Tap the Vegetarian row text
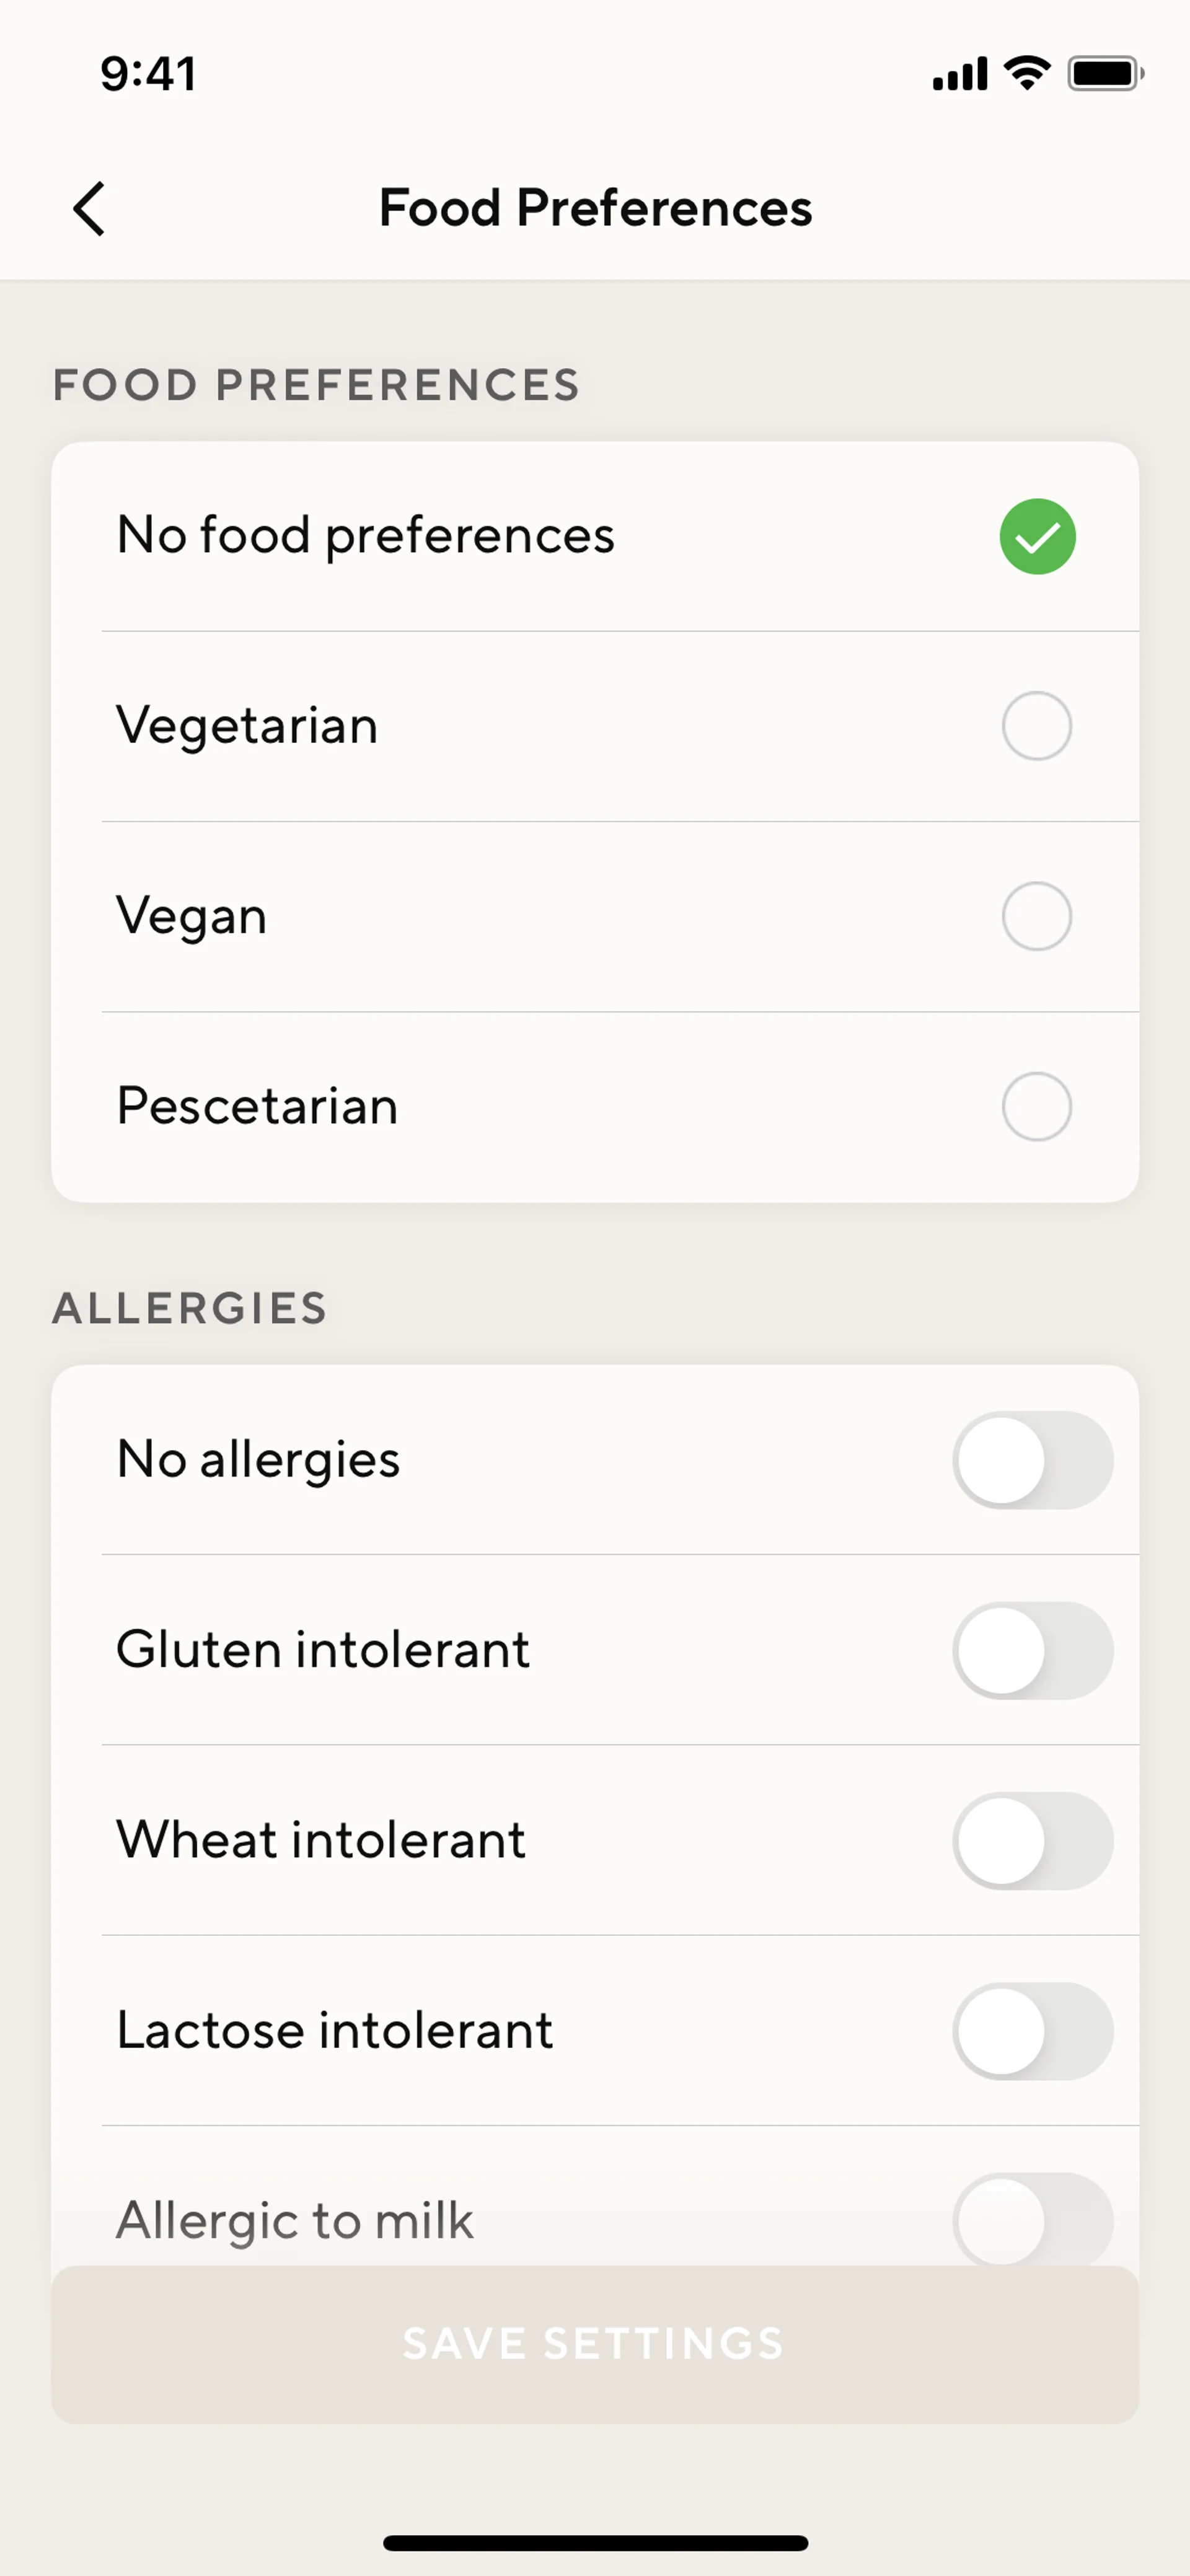1190x2576 pixels. [247, 726]
